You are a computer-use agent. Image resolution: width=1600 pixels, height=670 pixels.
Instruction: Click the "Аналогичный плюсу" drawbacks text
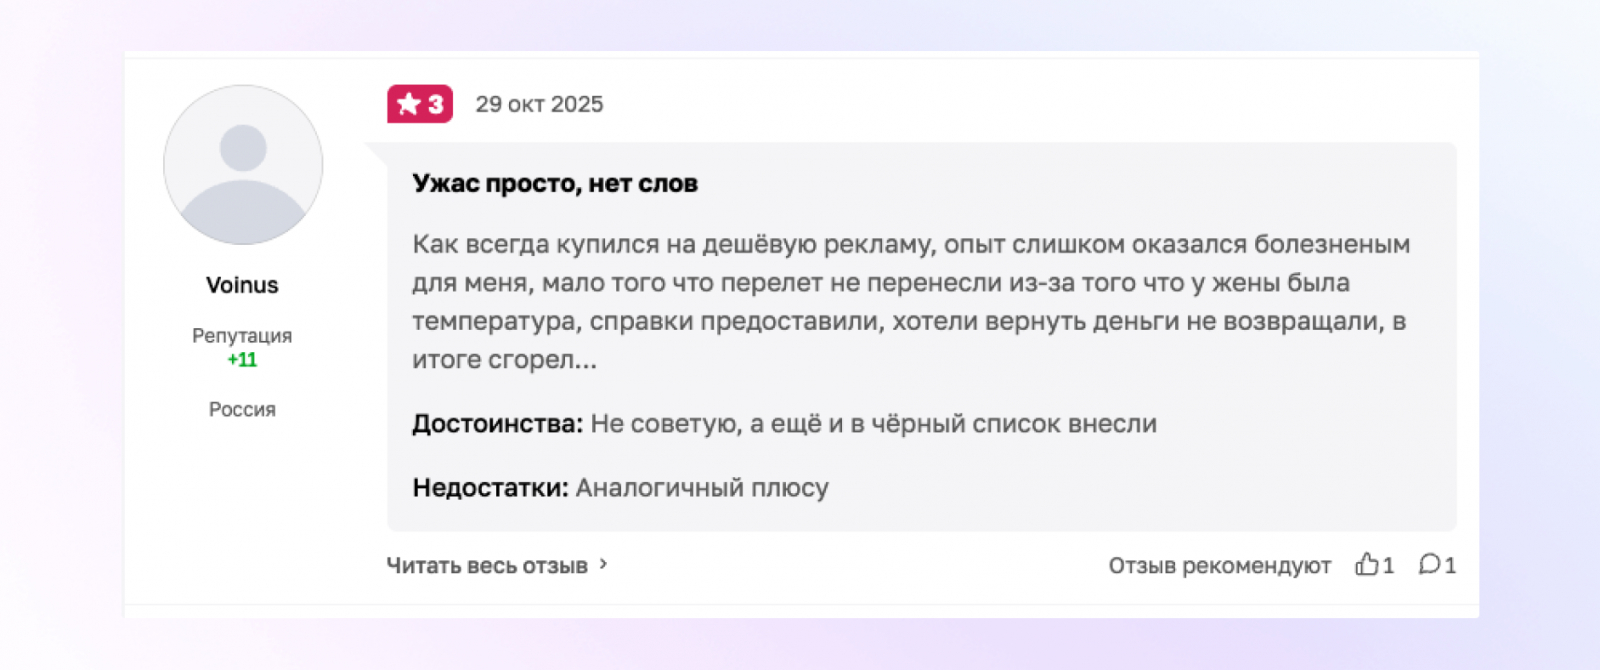(x=702, y=488)
